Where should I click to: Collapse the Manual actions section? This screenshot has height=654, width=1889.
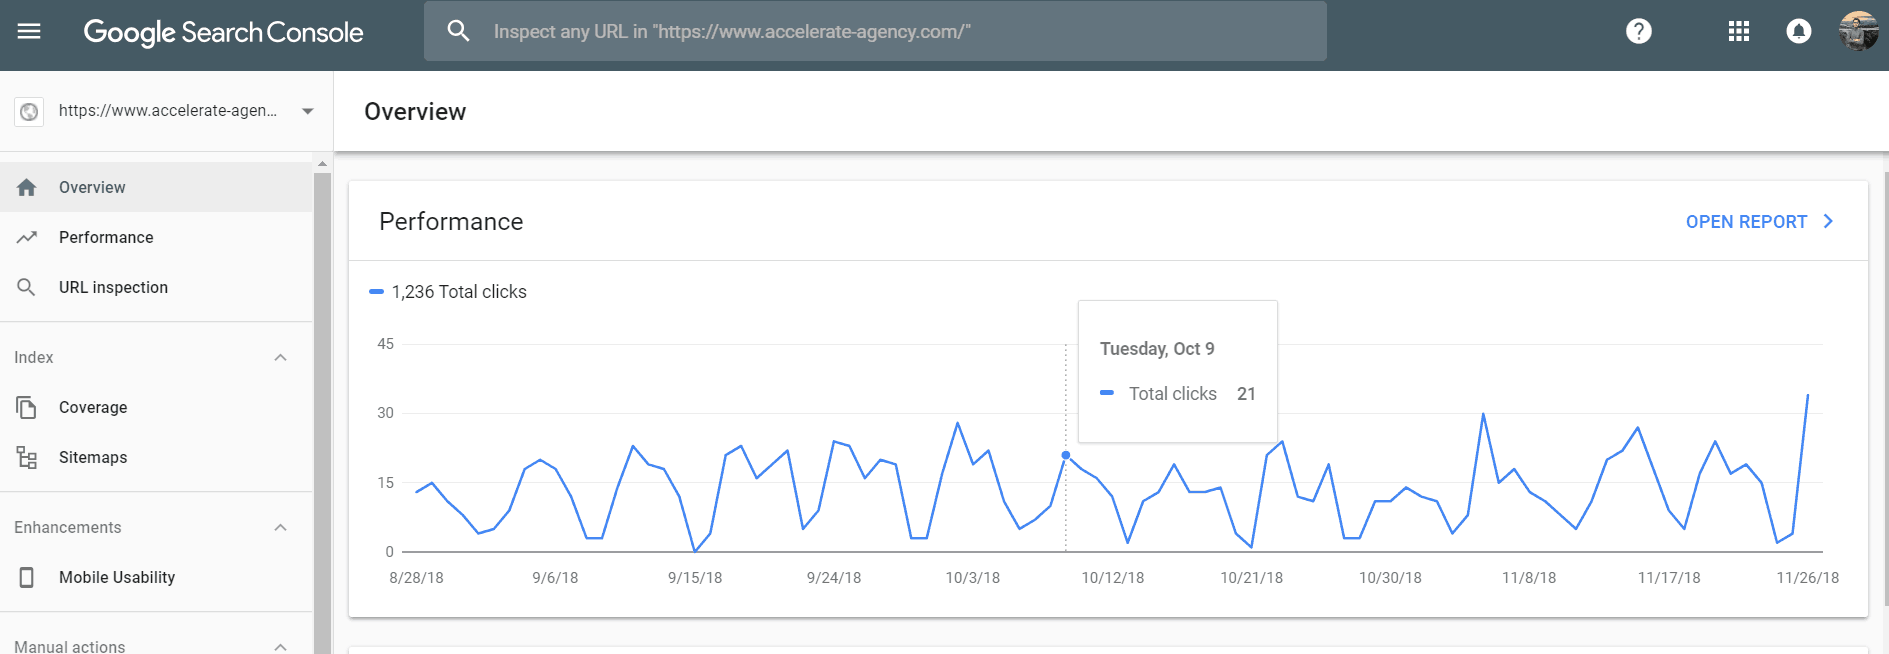tap(281, 646)
